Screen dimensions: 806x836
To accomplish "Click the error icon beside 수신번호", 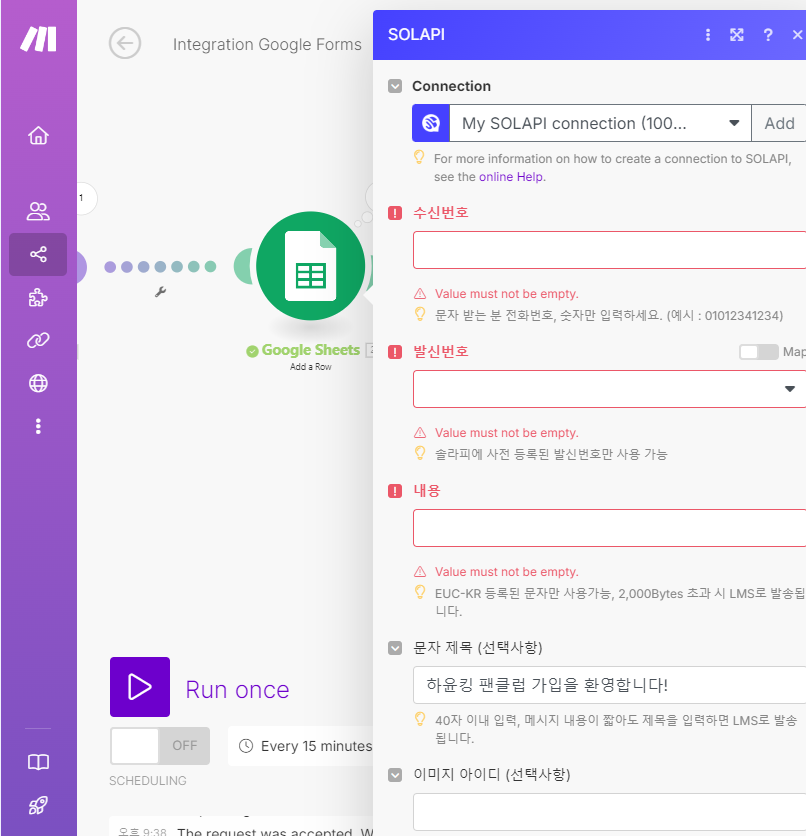I will pyautogui.click(x=395, y=213).
